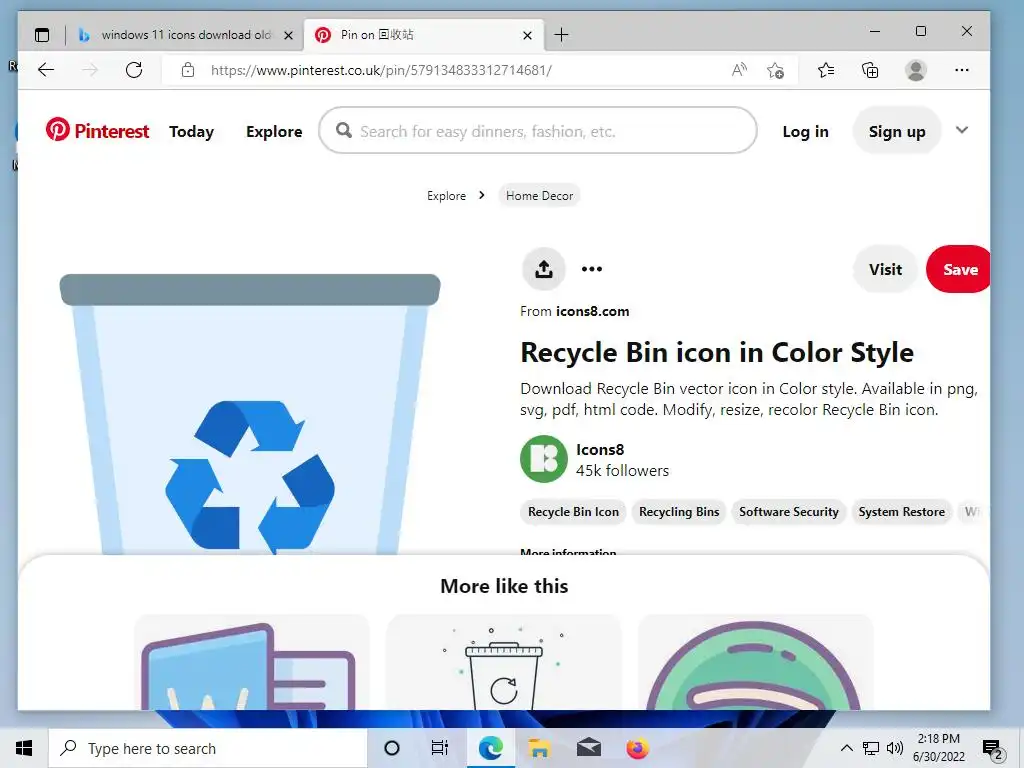Click the share pin upload icon

point(543,269)
